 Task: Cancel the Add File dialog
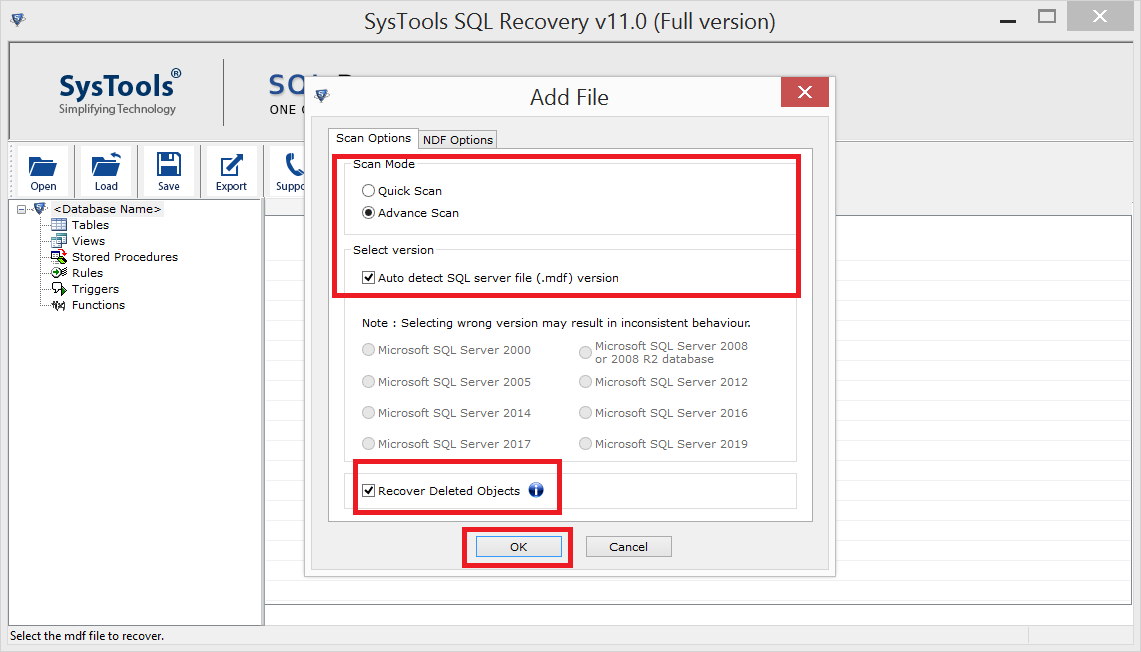628,546
